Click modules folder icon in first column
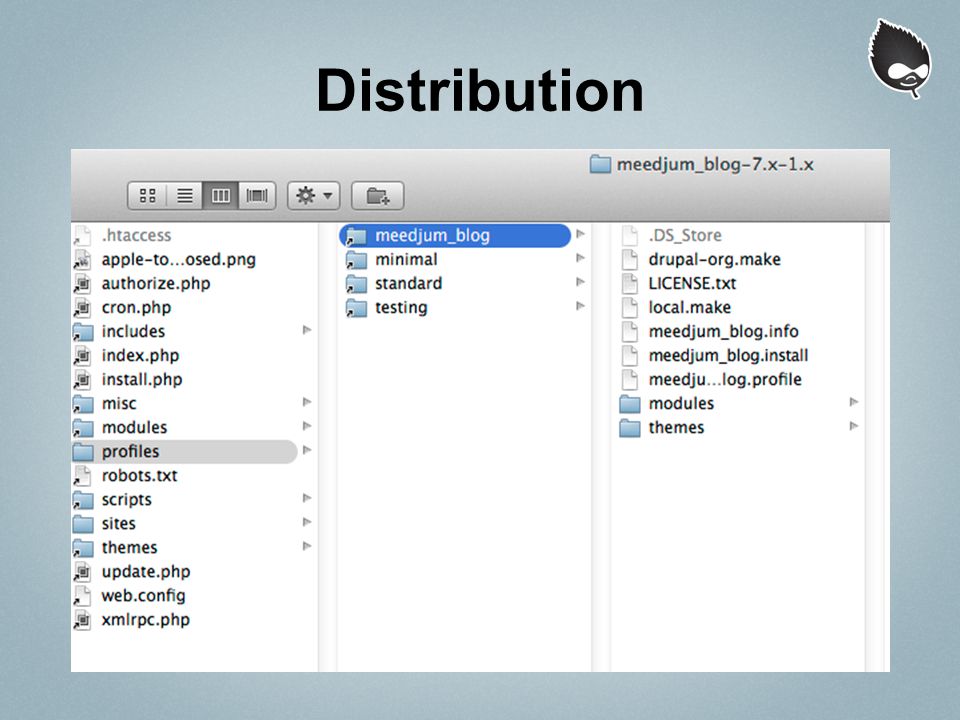 click(83, 428)
